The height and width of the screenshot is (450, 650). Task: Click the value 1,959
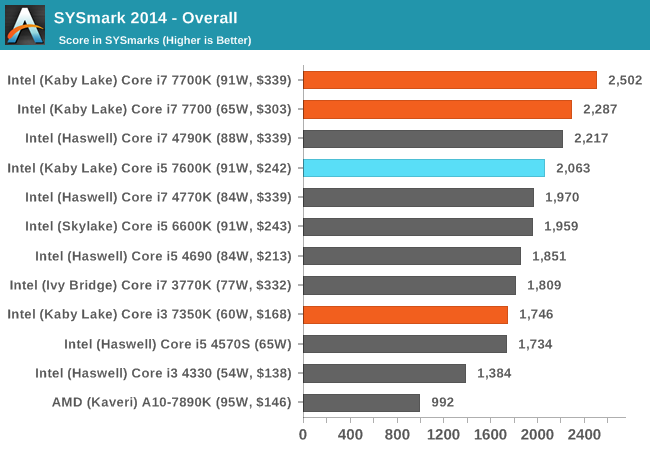pyautogui.click(x=561, y=226)
